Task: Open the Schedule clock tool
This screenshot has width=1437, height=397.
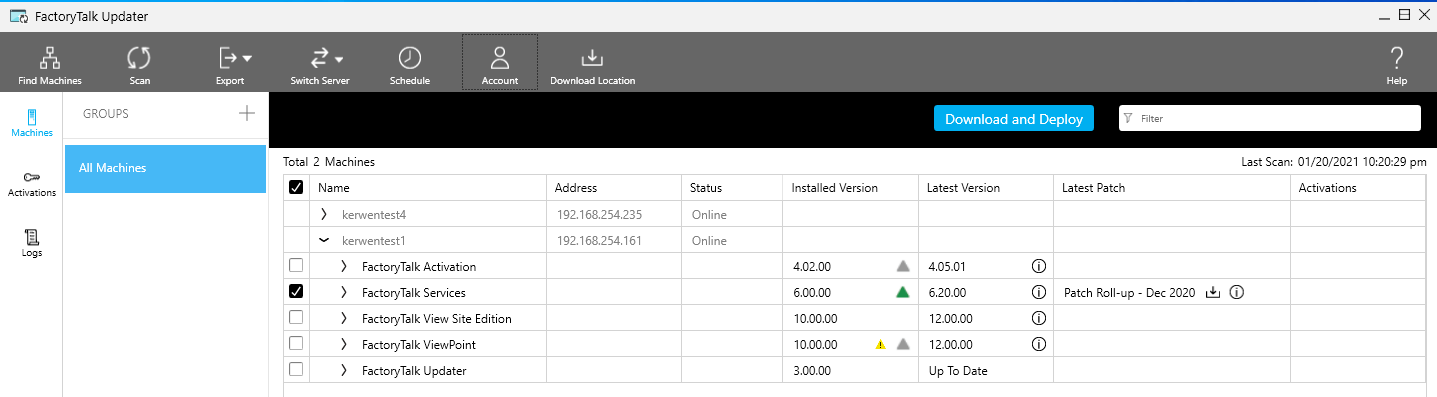Action: click(x=410, y=65)
